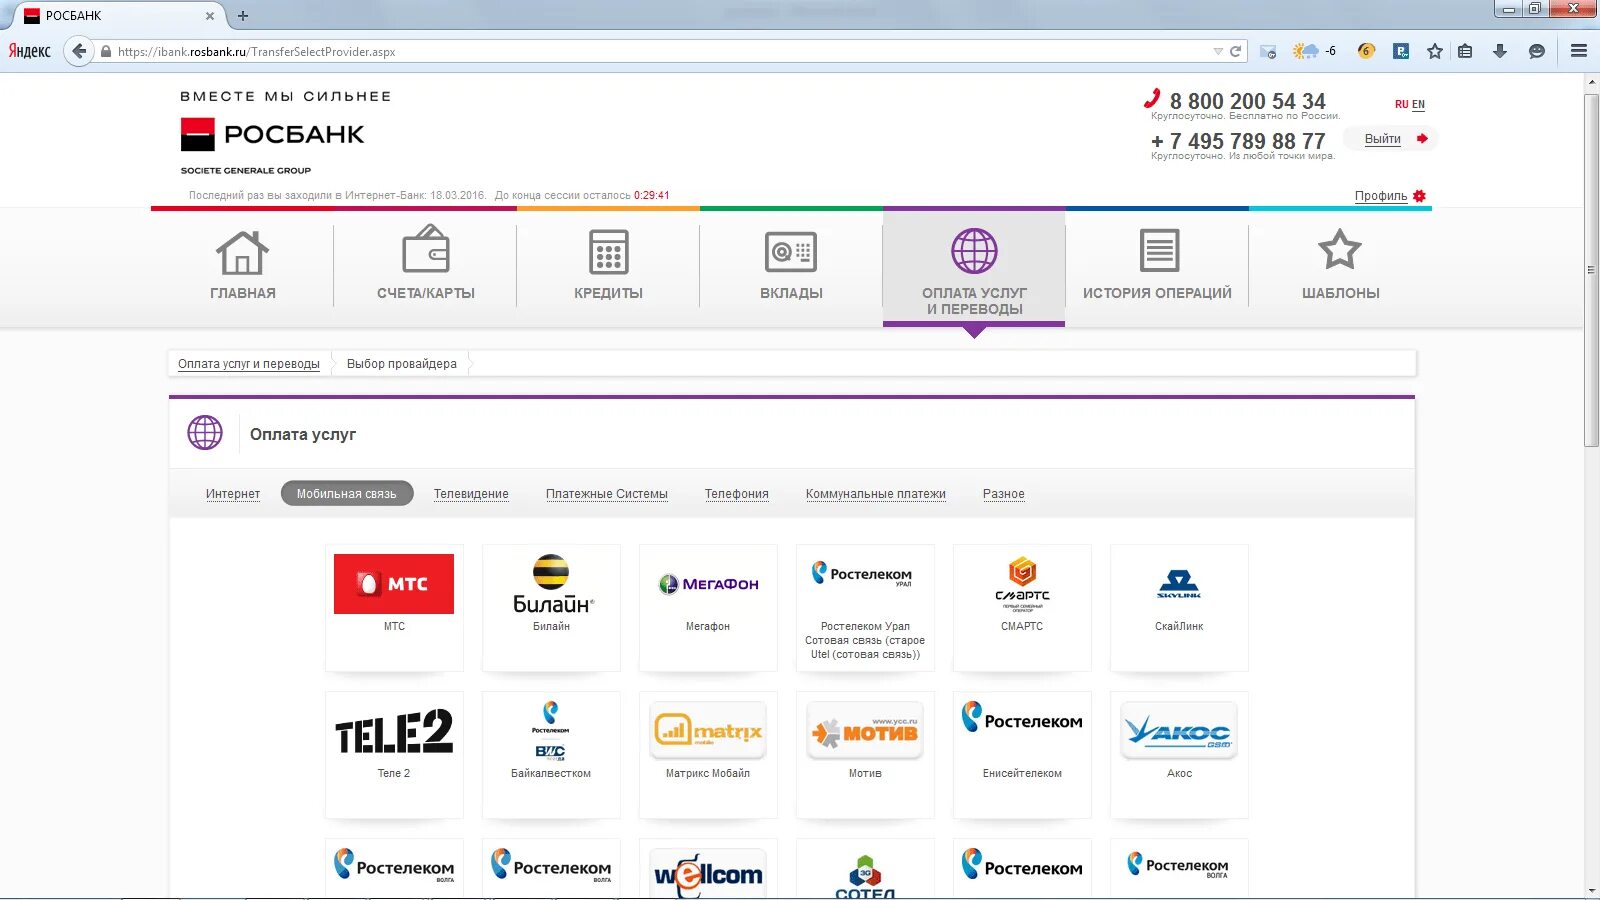Open the weather widget toolbar icon
Screen dimensions: 1600x900
point(1315,51)
